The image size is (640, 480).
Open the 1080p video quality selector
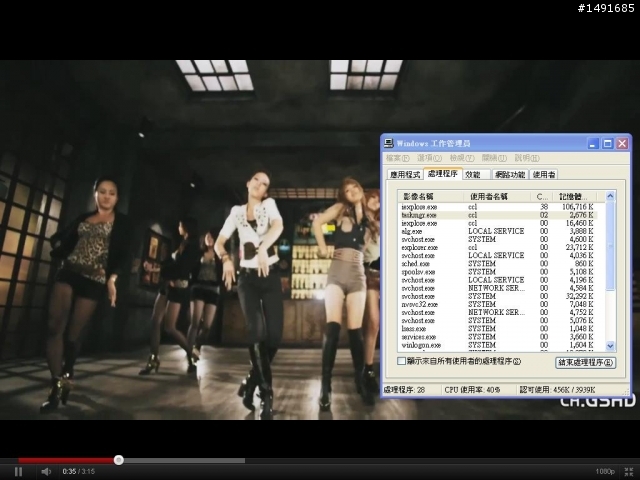[x=604, y=471]
